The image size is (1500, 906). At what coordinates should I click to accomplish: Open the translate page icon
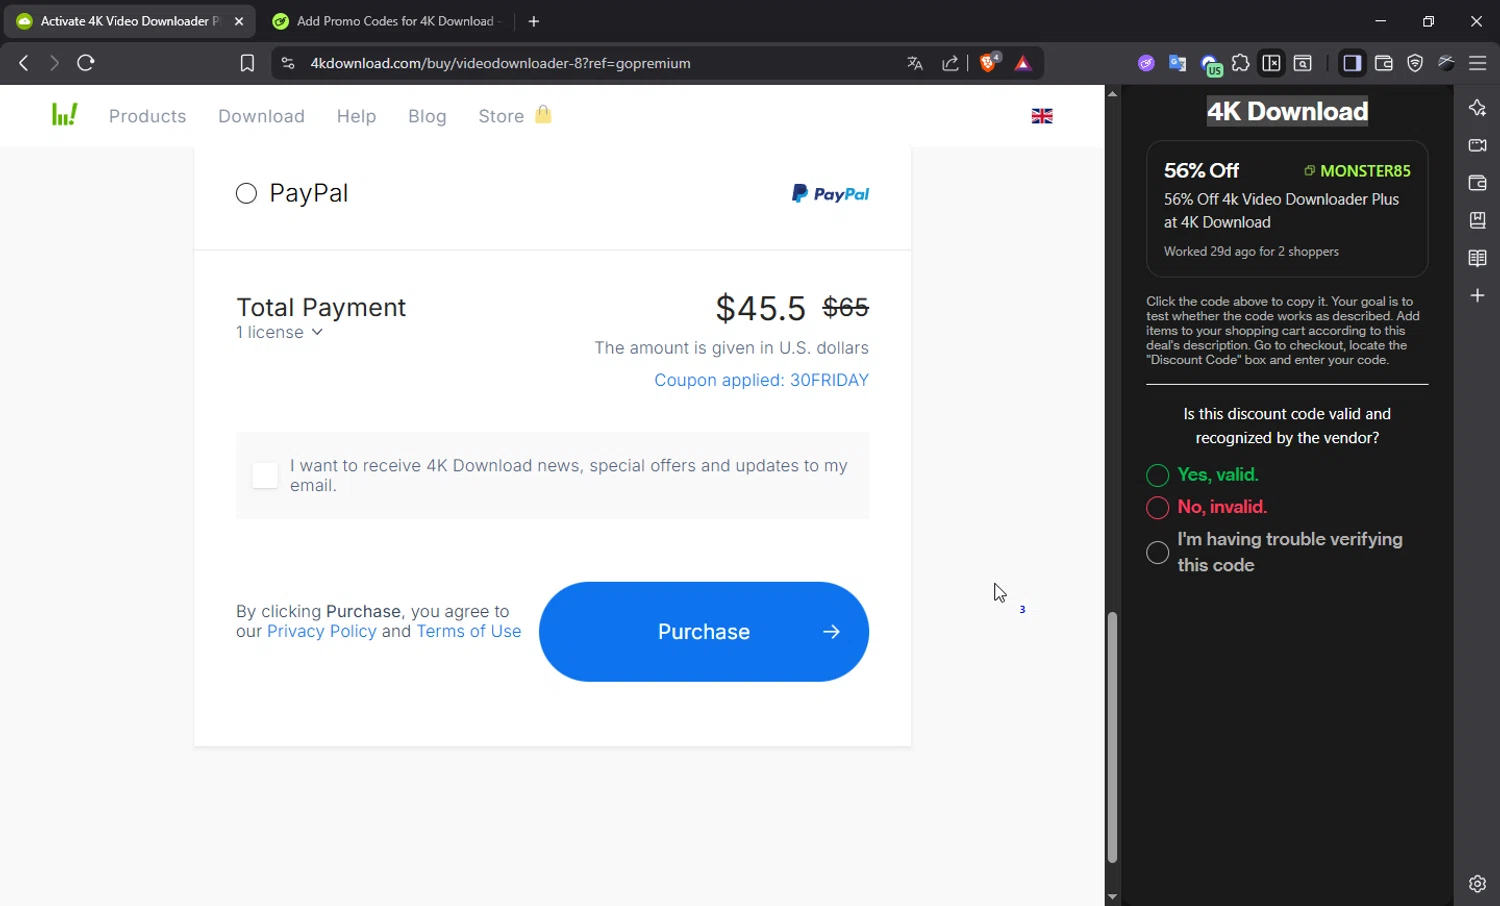point(915,63)
